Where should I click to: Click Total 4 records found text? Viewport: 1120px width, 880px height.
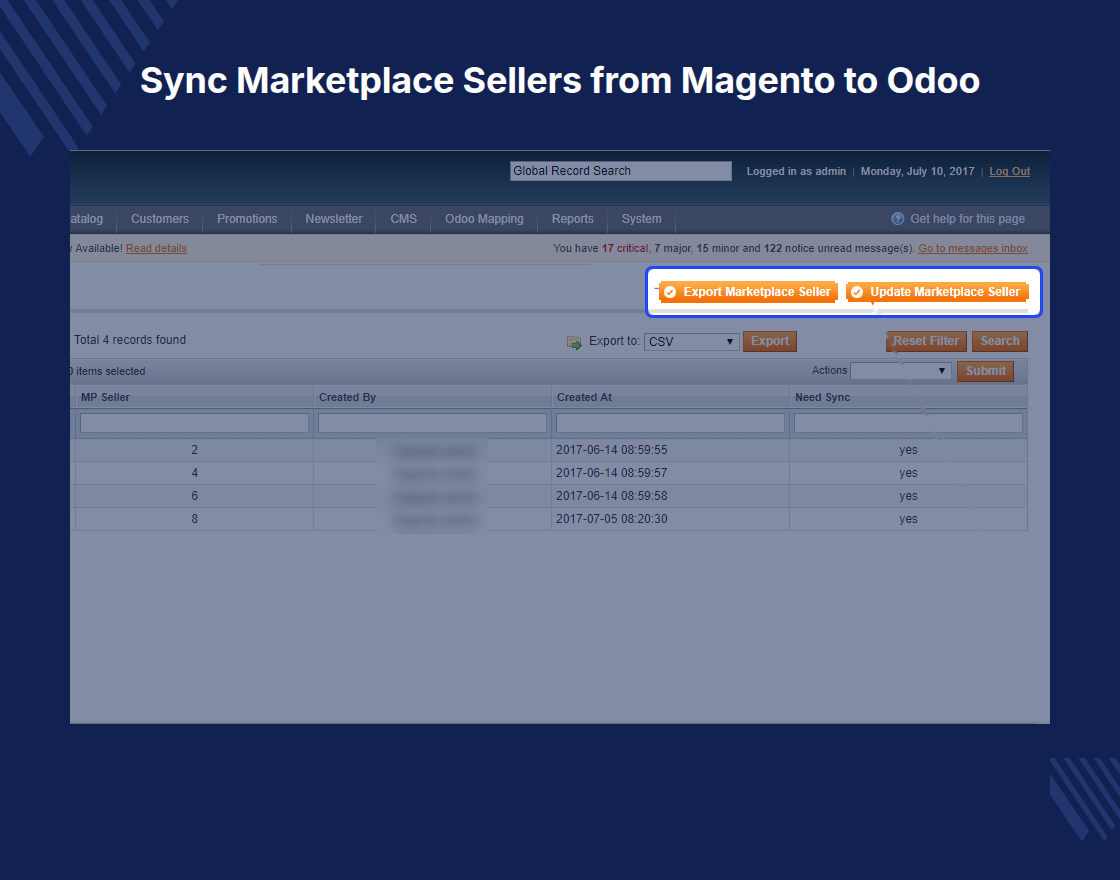[130, 340]
